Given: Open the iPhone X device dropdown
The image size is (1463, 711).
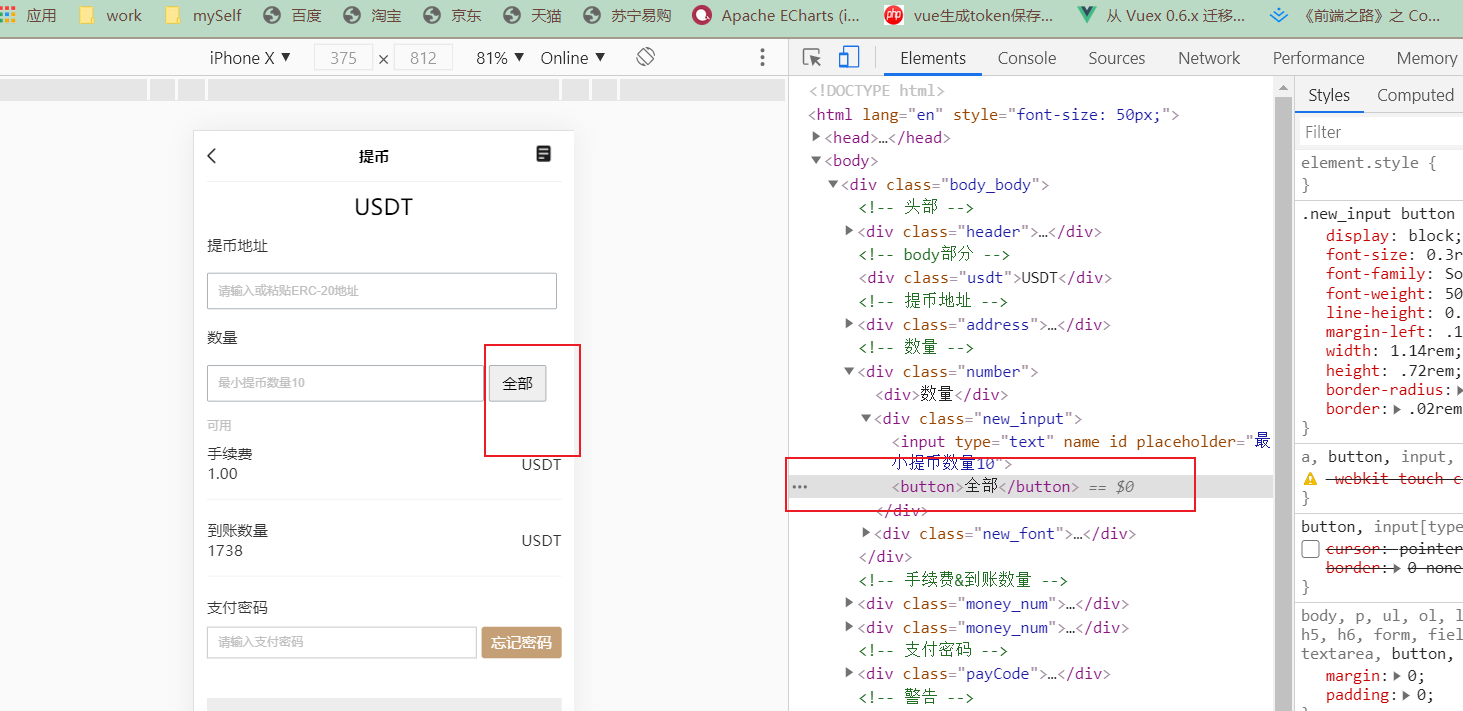Looking at the screenshot, I should 250,58.
